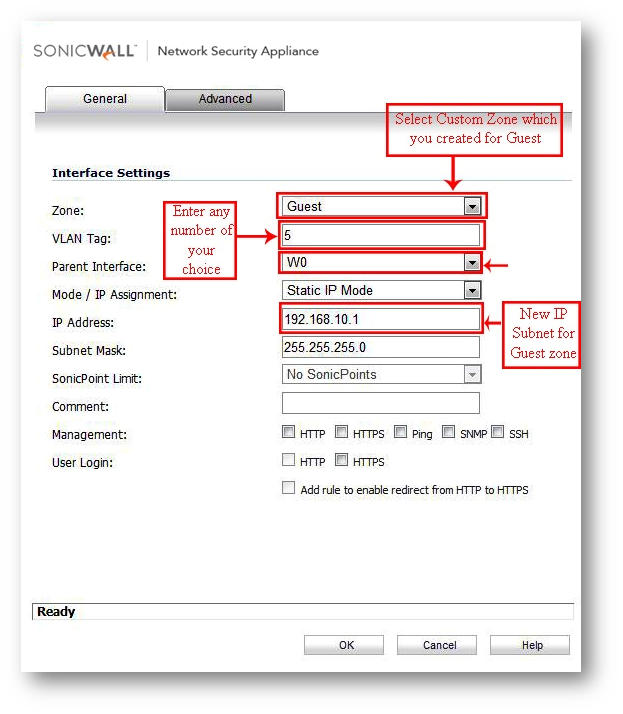623x714 pixels.
Task: Click the SonicPoint Limit label
Action: pos(97,378)
